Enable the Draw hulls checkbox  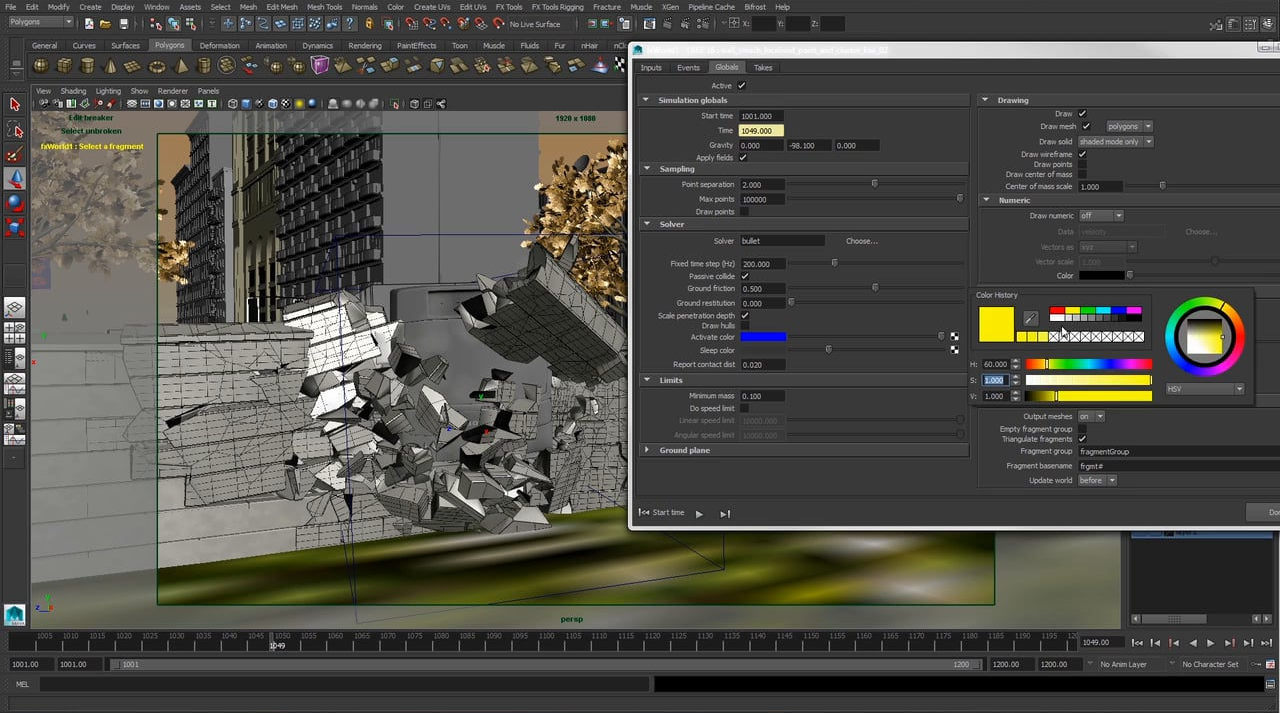coord(745,326)
